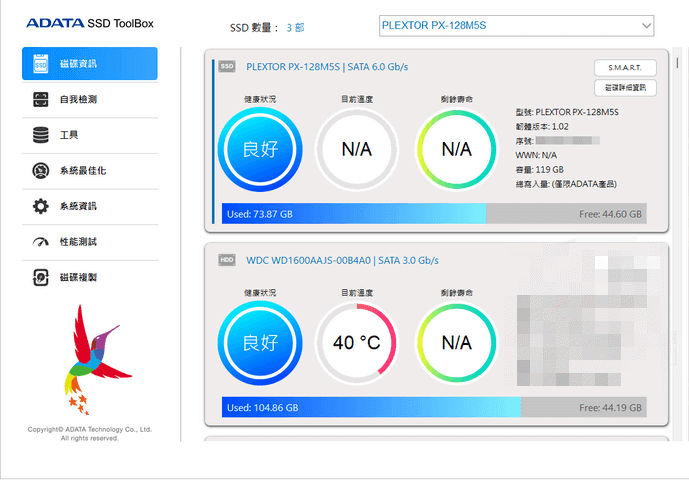Select the 磁碟複製 disk clone tab
The height and width of the screenshot is (480, 689).
pyautogui.click(x=90, y=277)
